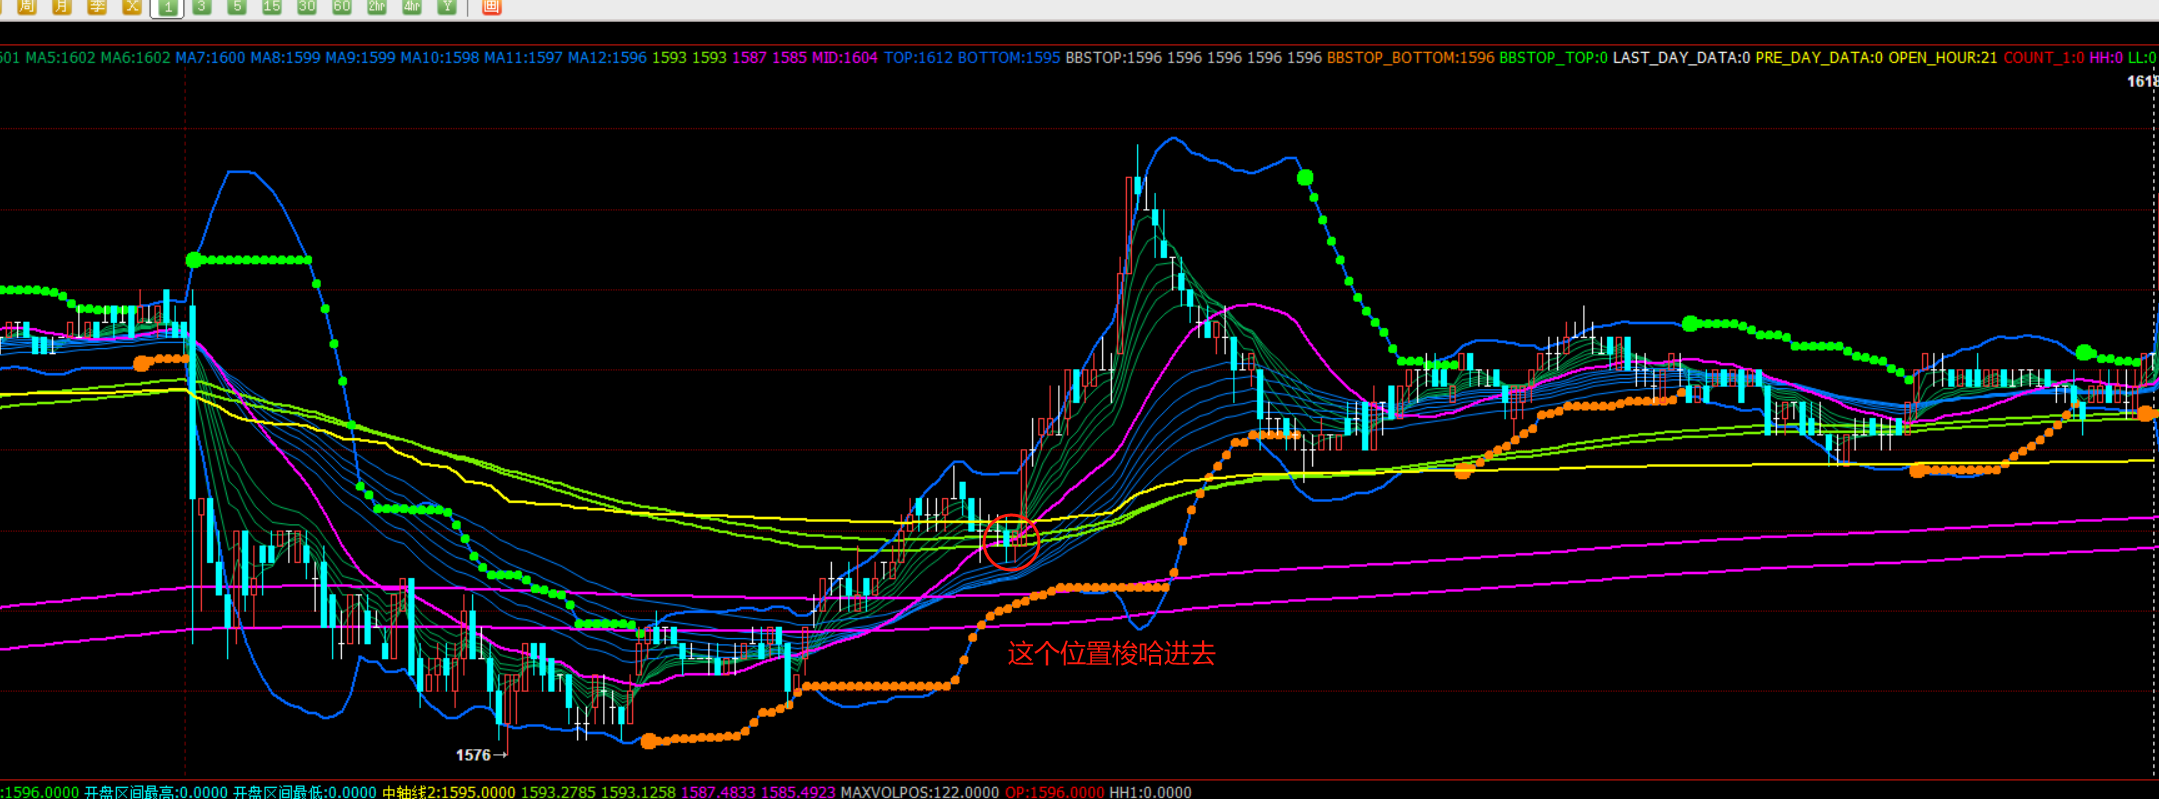Select the red circle entry marker

click(x=1011, y=542)
